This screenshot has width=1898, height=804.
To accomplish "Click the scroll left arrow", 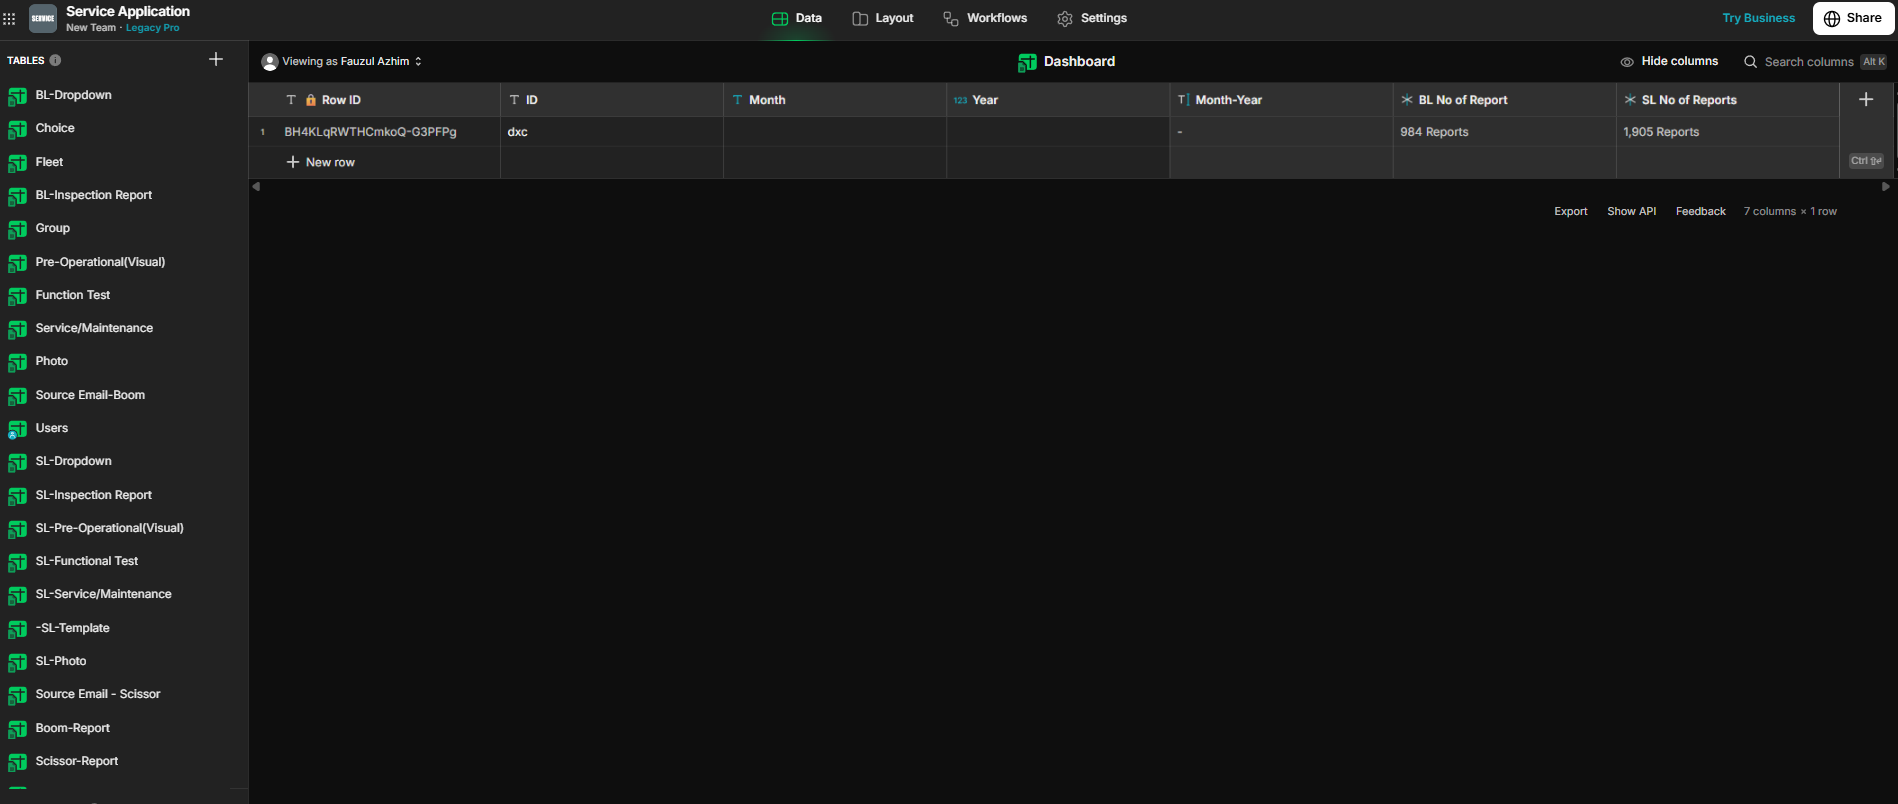I will (256, 186).
